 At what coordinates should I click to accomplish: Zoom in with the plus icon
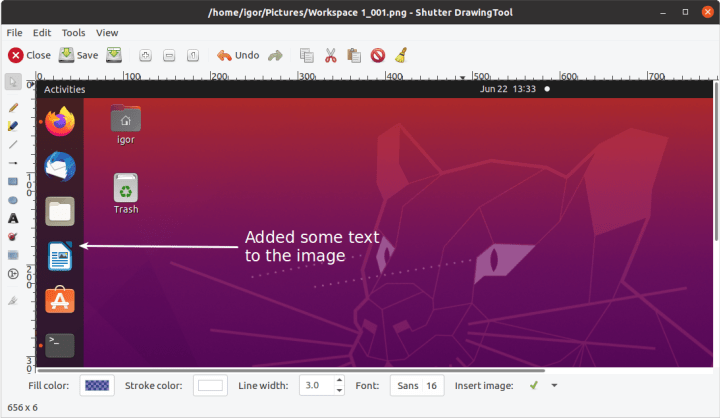click(145, 56)
